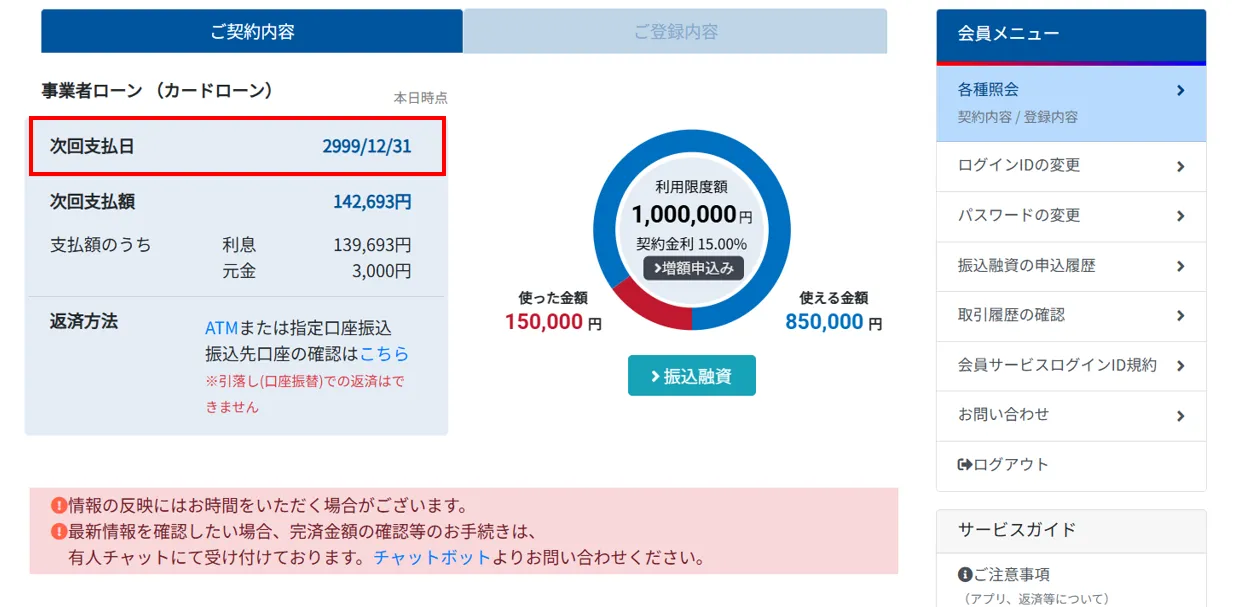Switch to the ご登録内容 tab
This screenshot has height=607, width=1233.
point(675,32)
